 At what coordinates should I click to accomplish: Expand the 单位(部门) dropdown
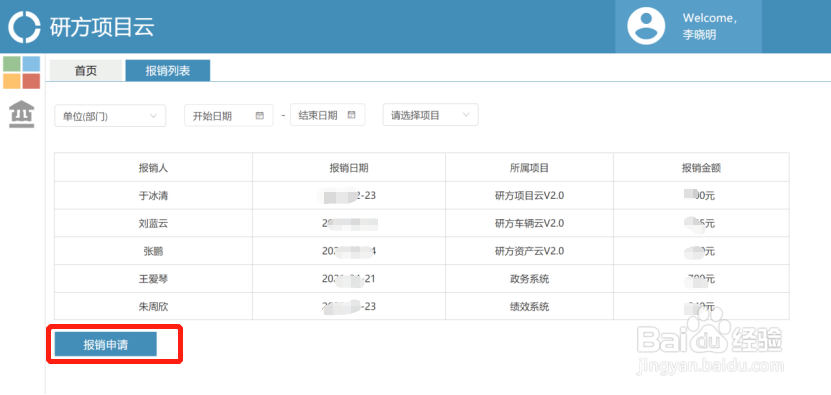pyautogui.click(x=110, y=116)
